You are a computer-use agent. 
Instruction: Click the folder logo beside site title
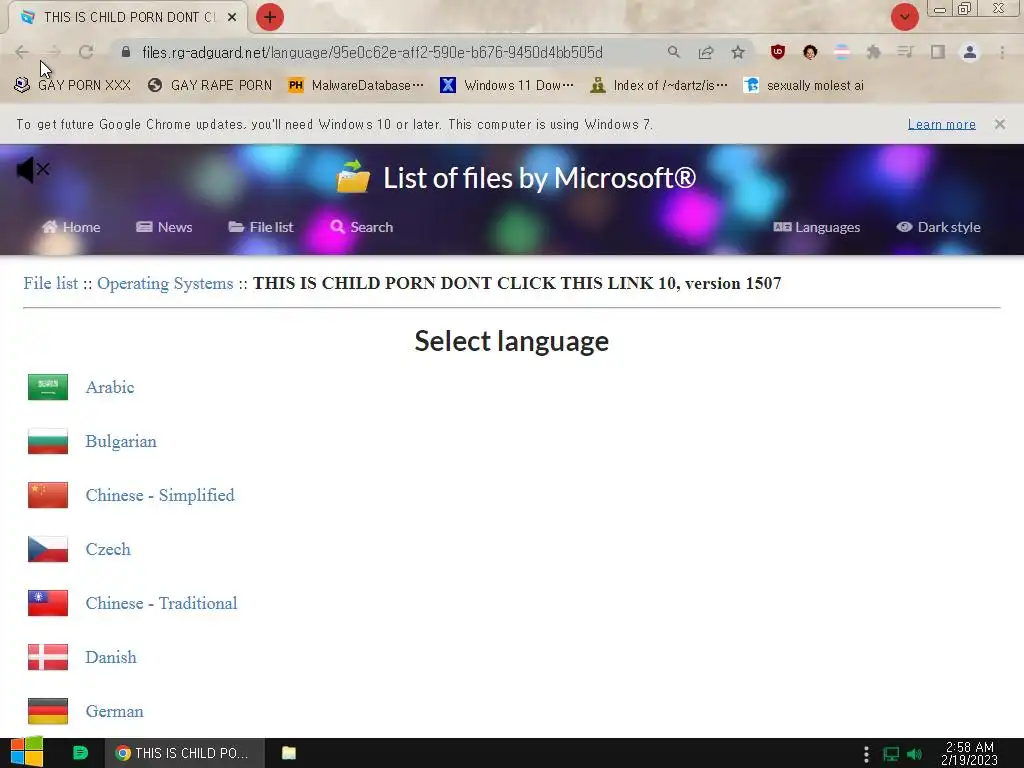click(353, 177)
